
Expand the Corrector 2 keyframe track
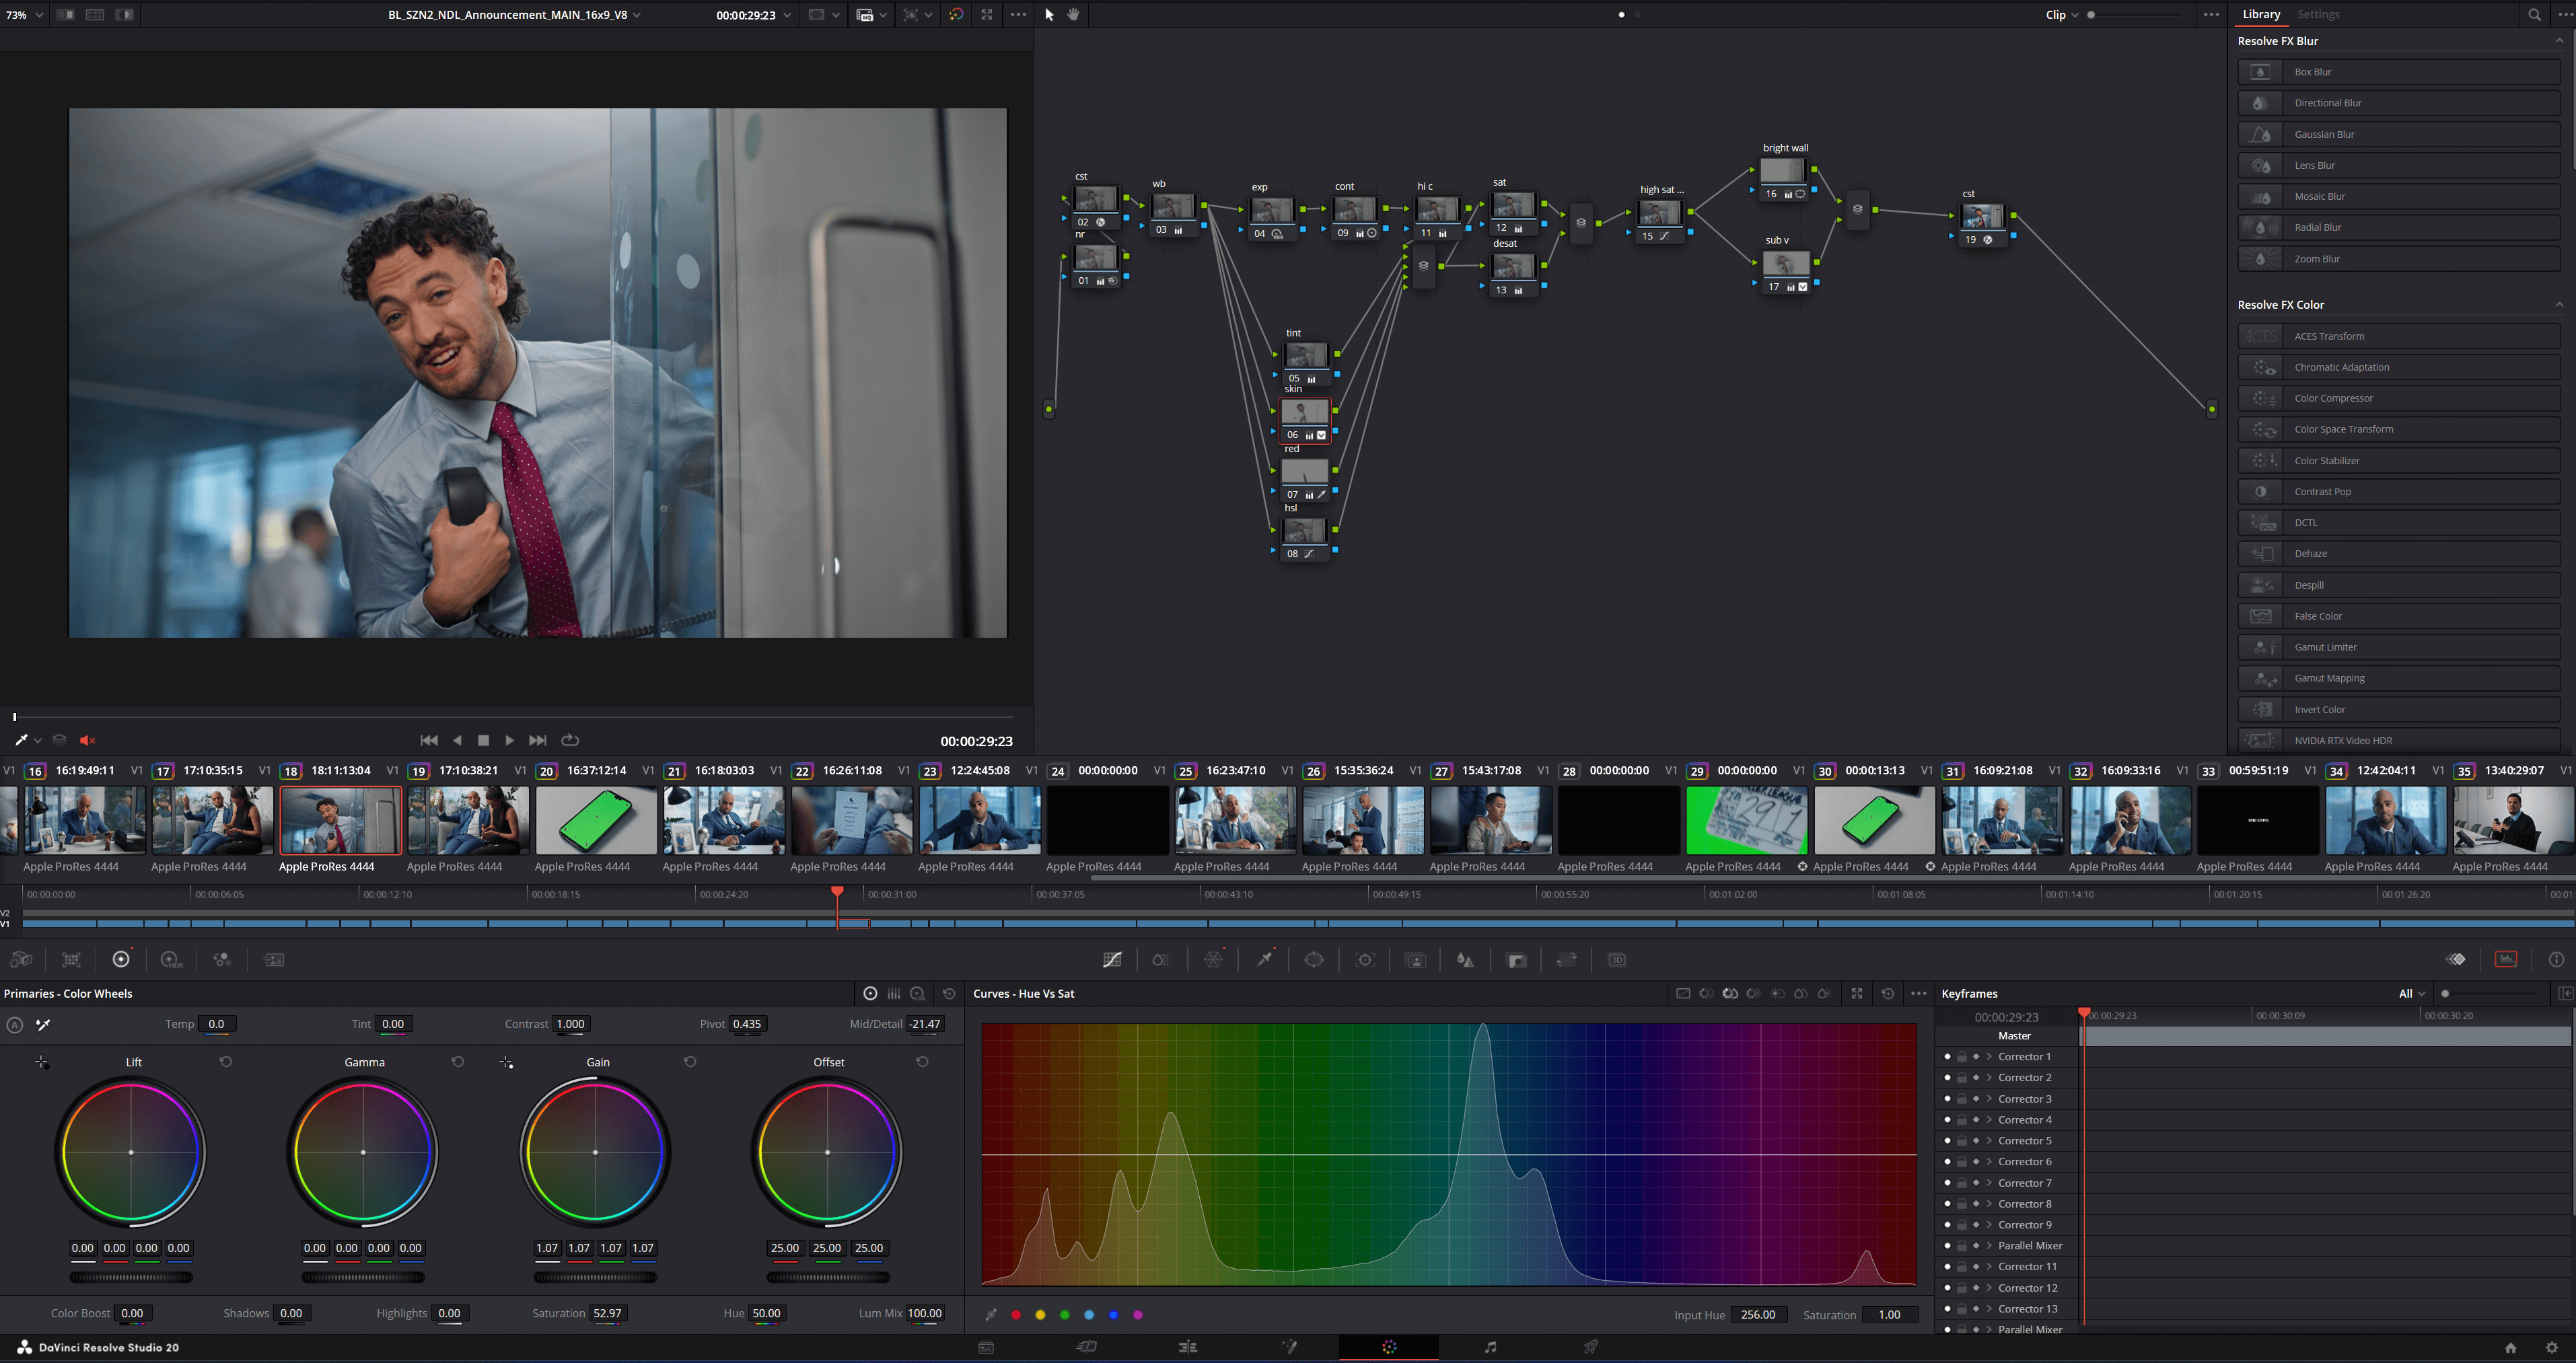tap(1989, 1078)
